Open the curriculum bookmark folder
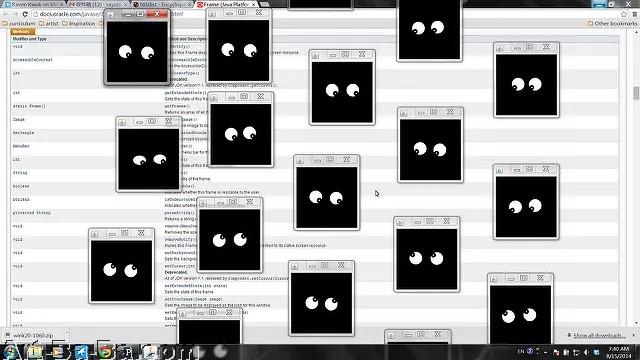The width and height of the screenshot is (640, 360). (19, 24)
